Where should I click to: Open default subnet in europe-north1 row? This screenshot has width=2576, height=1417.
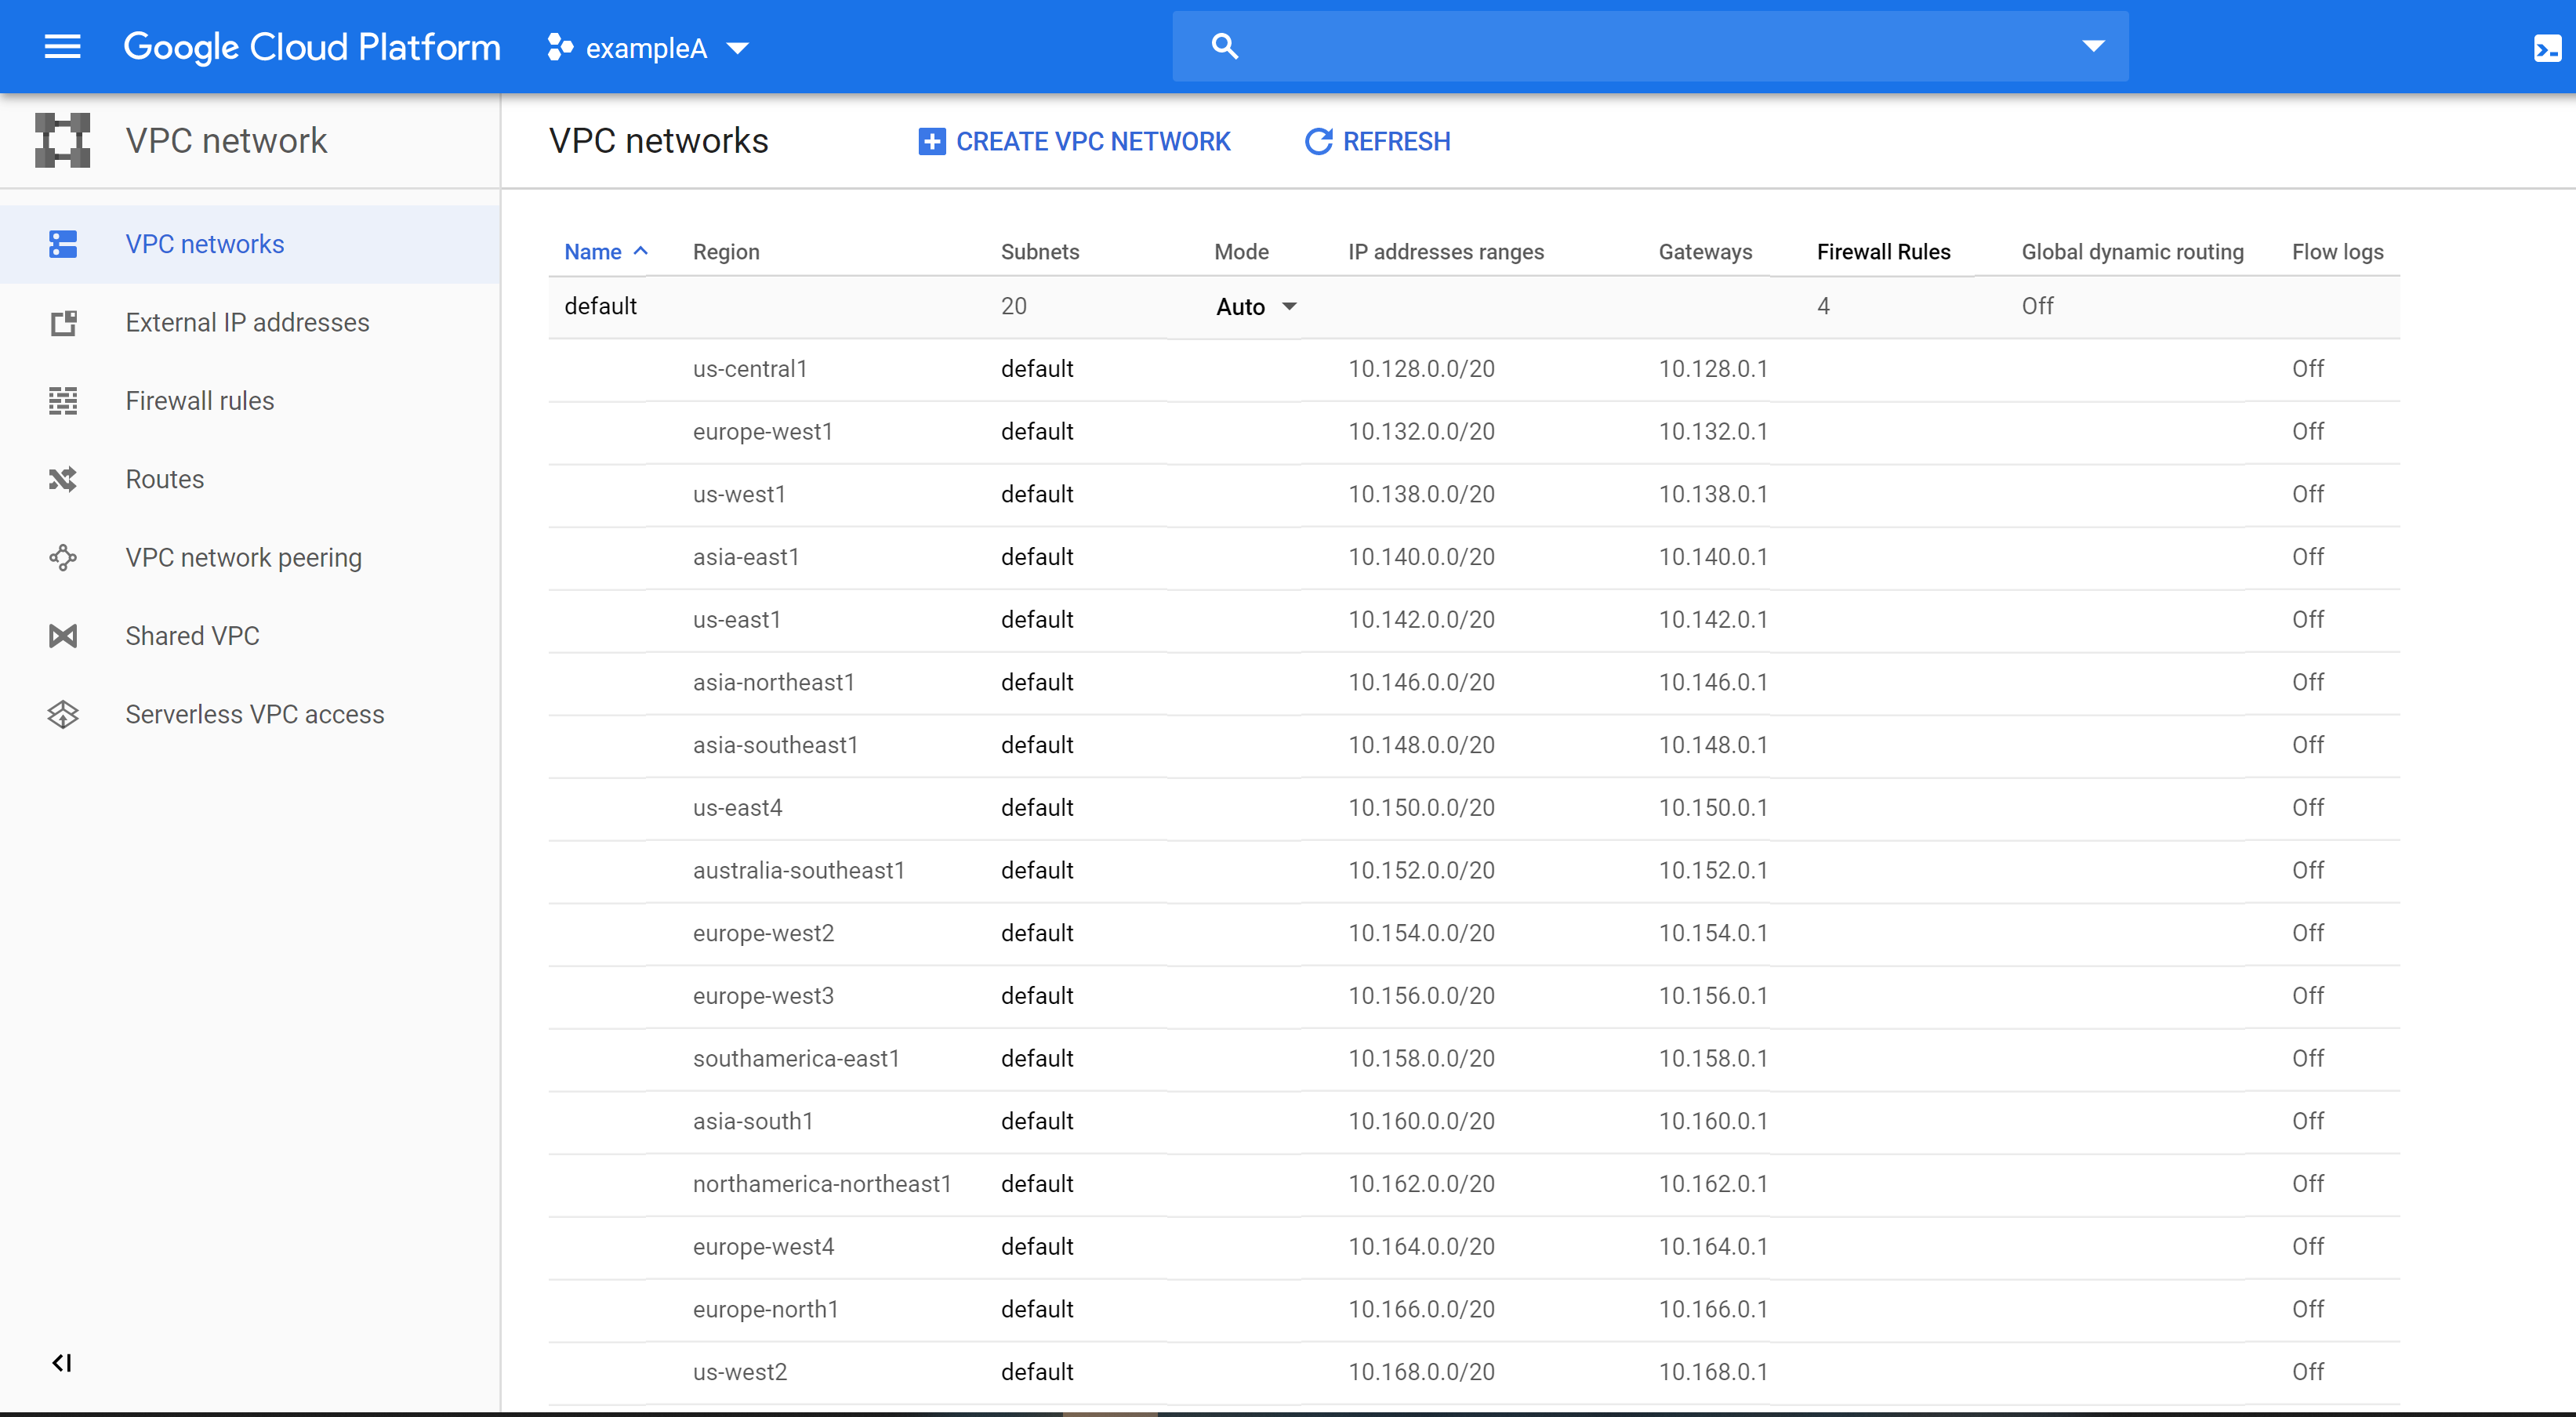click(x=1037, y=1310)
